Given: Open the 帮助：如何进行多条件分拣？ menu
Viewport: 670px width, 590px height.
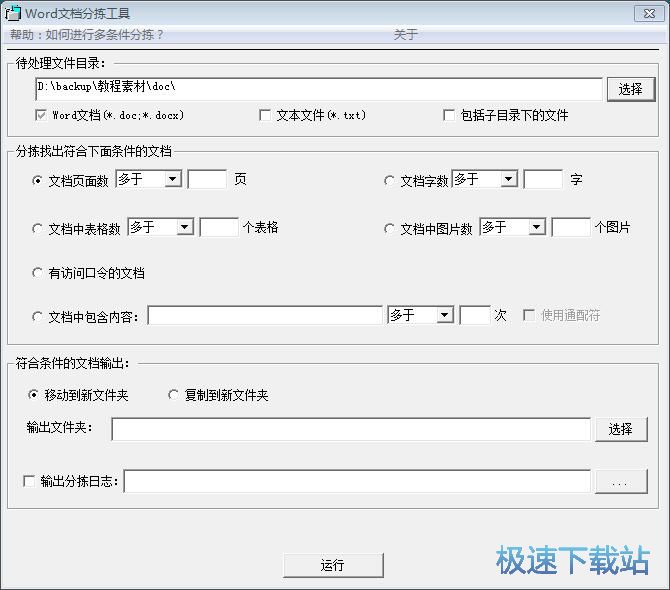Looking at the screenshot, I should (x=87, y=35).
